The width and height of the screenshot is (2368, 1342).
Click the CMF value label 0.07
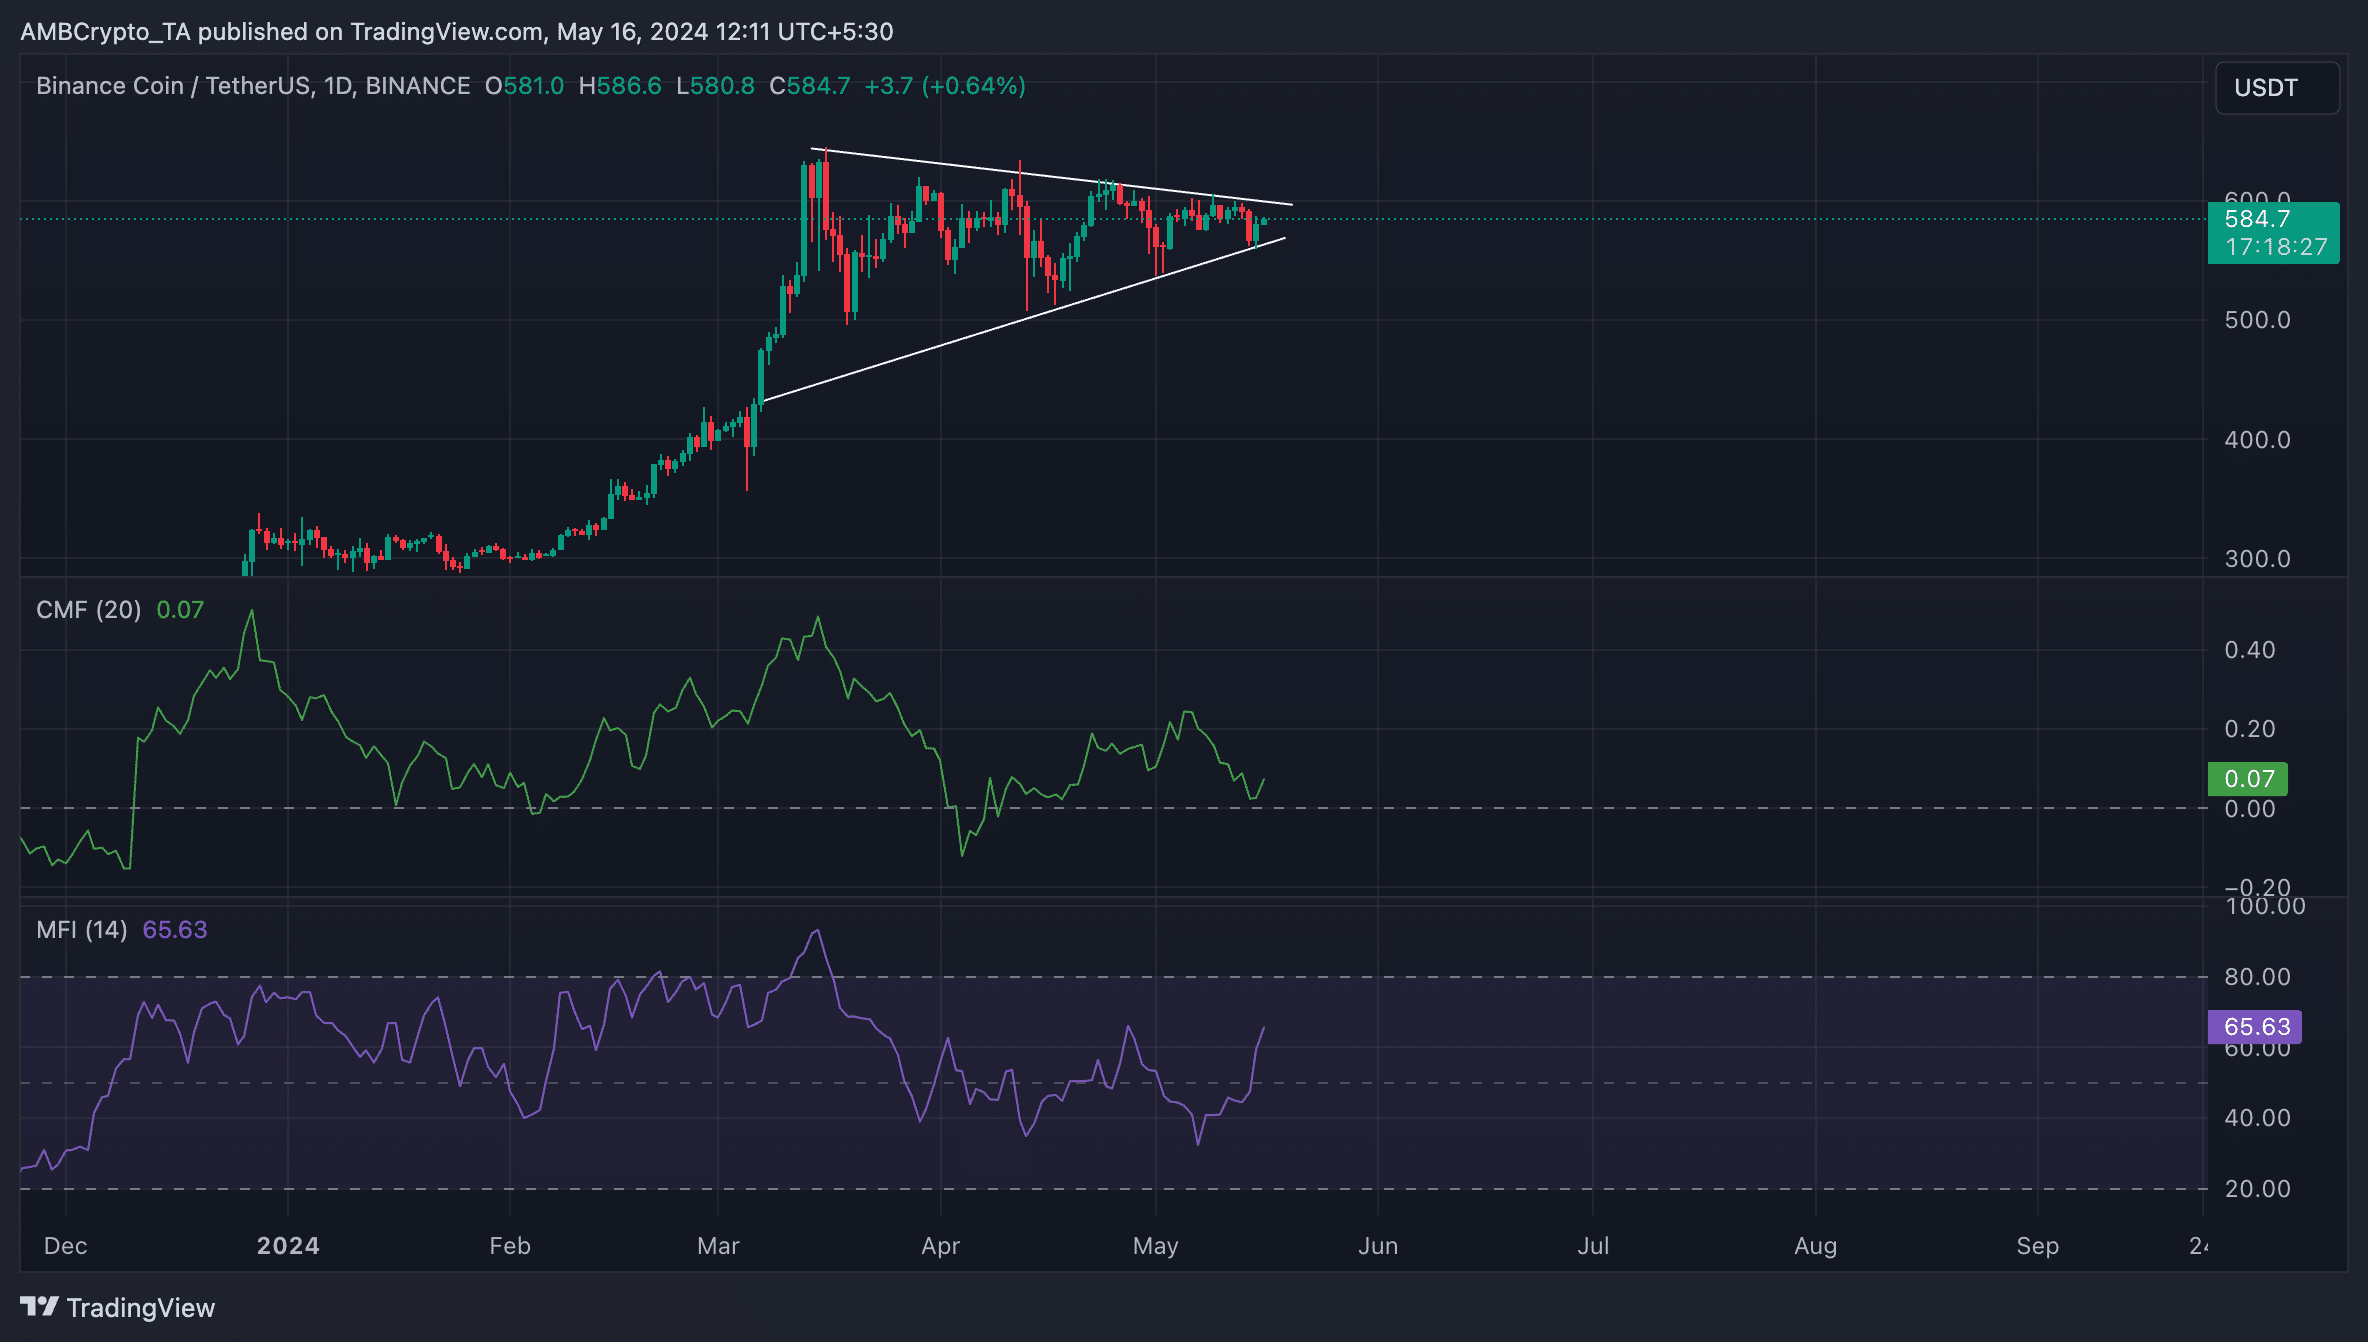tap(2247, 778)
